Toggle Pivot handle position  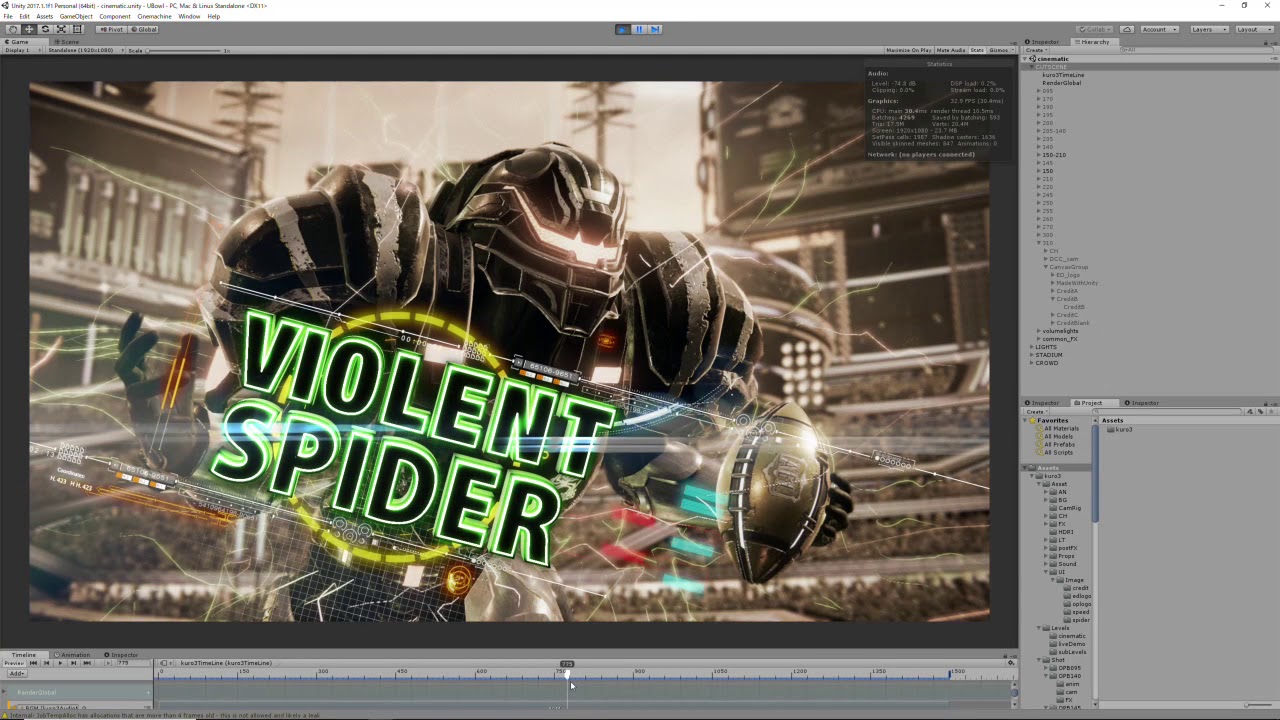[110, 29]
